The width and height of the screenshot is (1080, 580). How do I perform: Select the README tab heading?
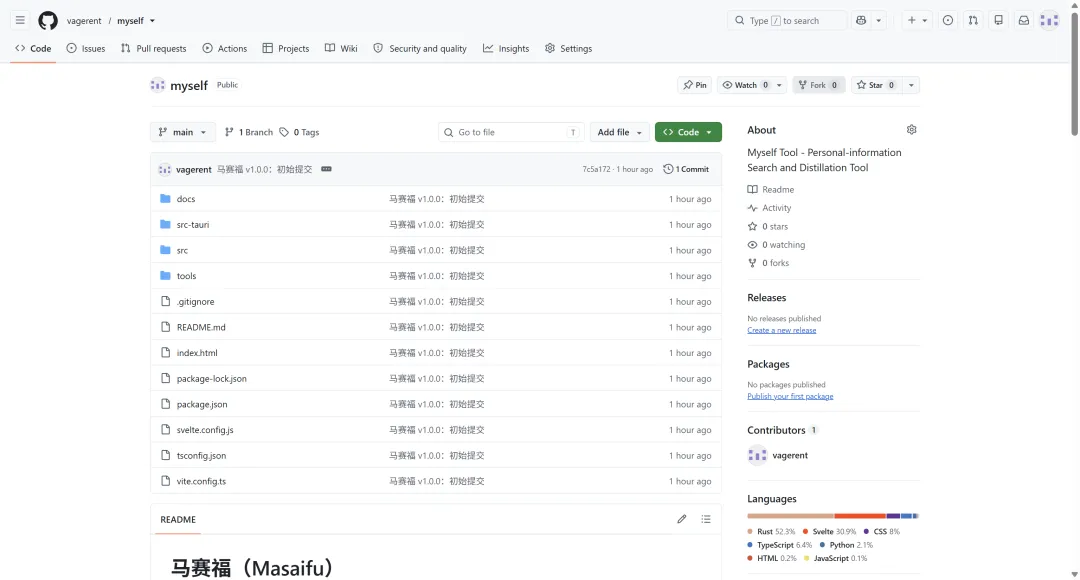pos(178,519)
